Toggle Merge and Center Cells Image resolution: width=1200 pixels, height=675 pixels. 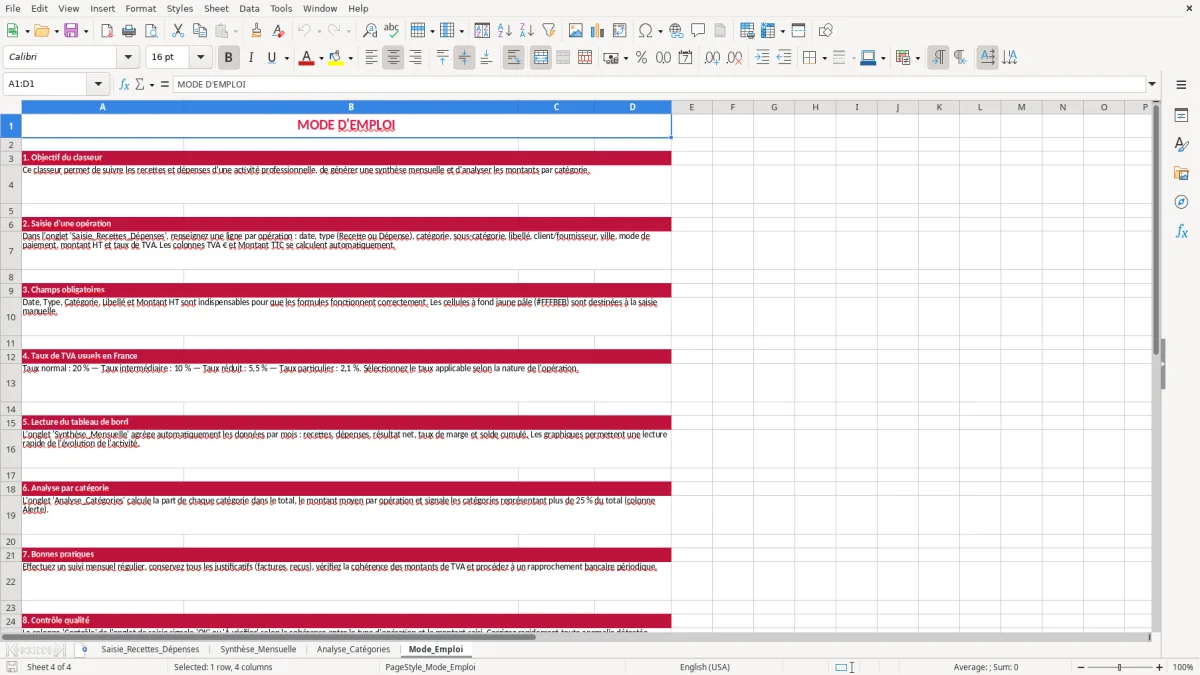(x=540, y=58)
